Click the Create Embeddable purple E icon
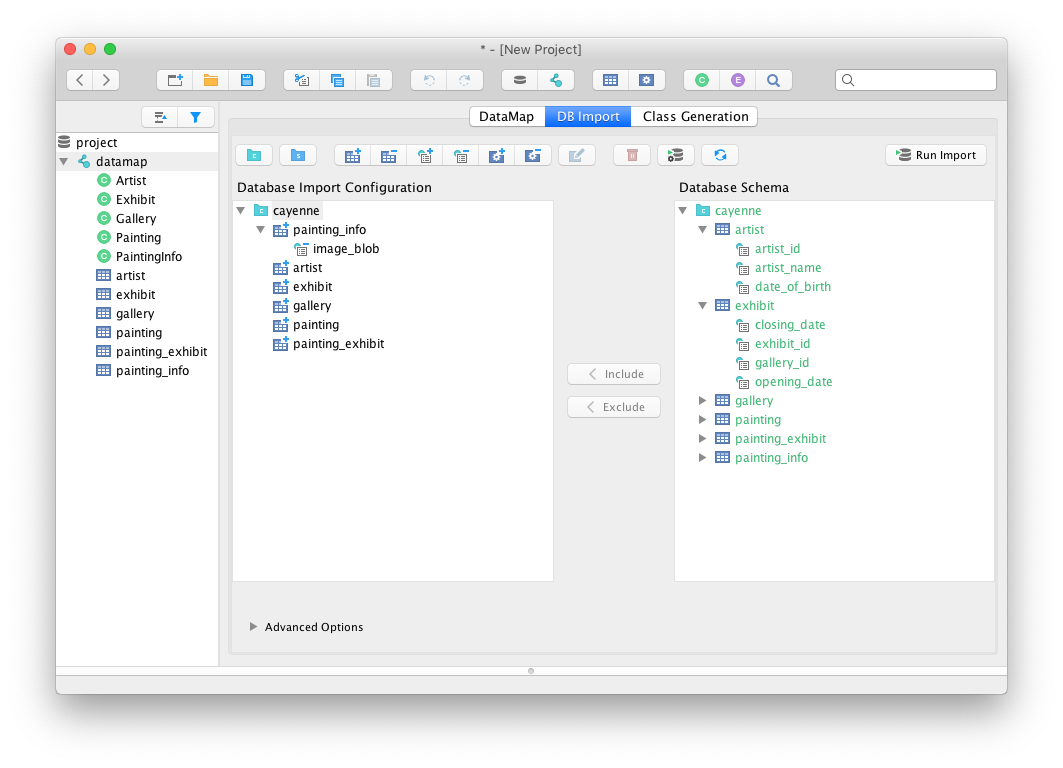This screenshot has height=768, width=1063. [x=738, y=80]
